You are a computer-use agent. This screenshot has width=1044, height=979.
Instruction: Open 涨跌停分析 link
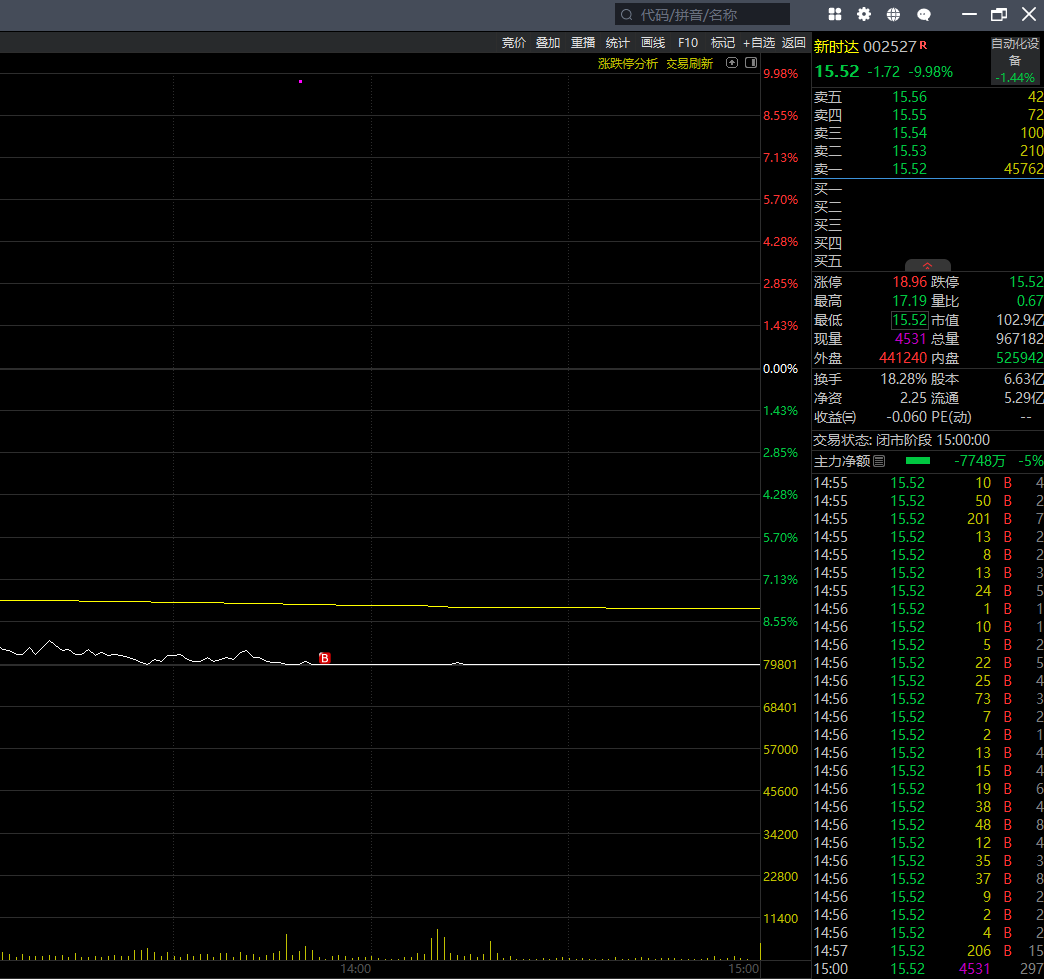point(627,63)
